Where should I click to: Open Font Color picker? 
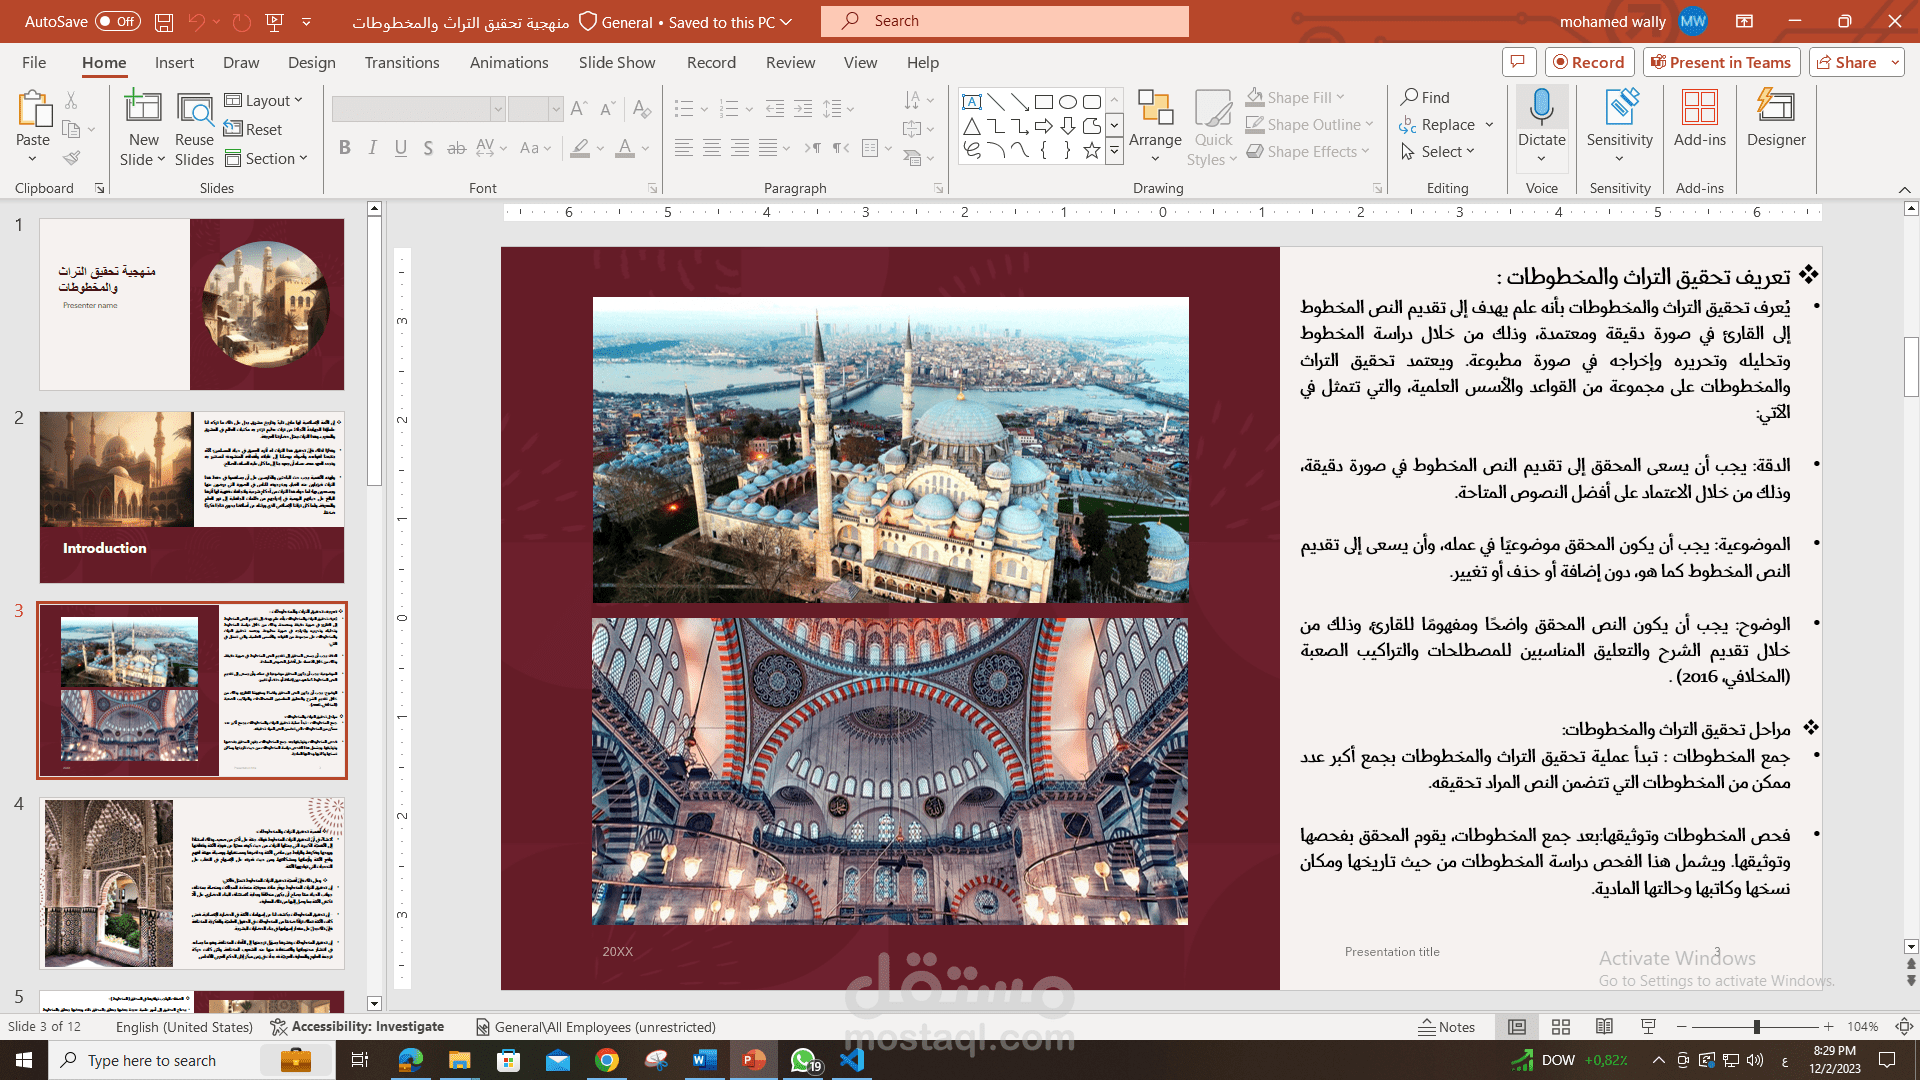tap(625, 148)
